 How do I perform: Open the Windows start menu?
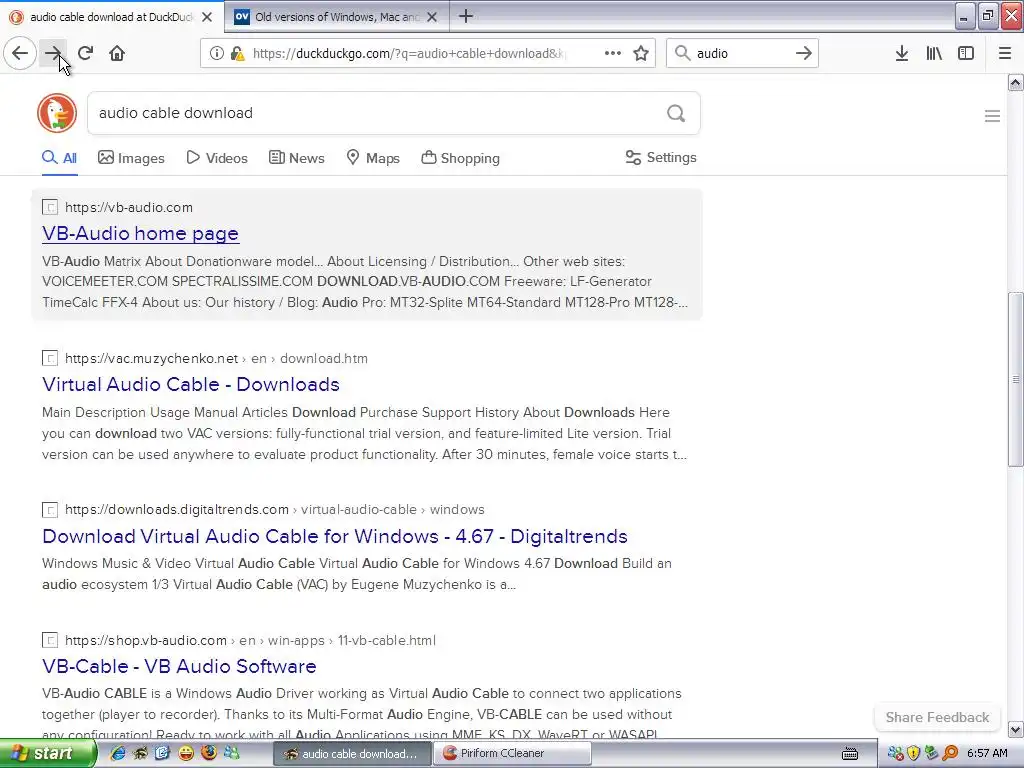click(47, 754)
